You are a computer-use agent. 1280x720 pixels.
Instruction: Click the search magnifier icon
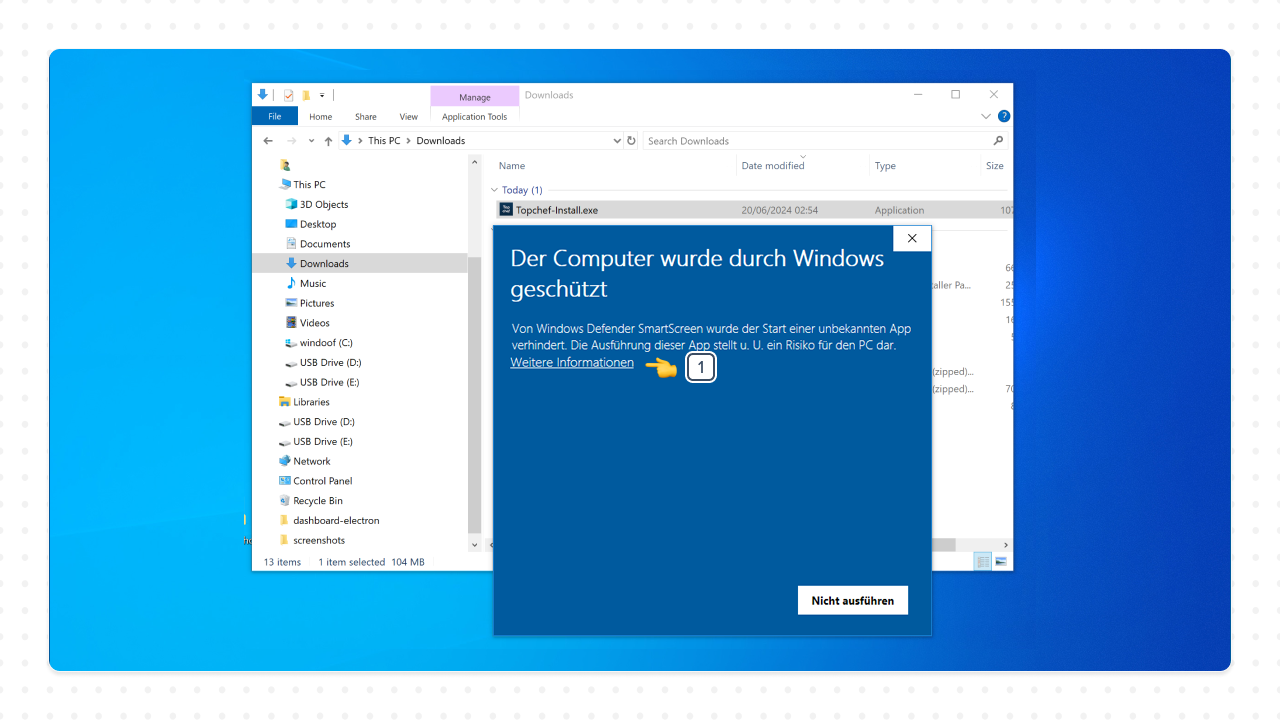pos(998,141)
